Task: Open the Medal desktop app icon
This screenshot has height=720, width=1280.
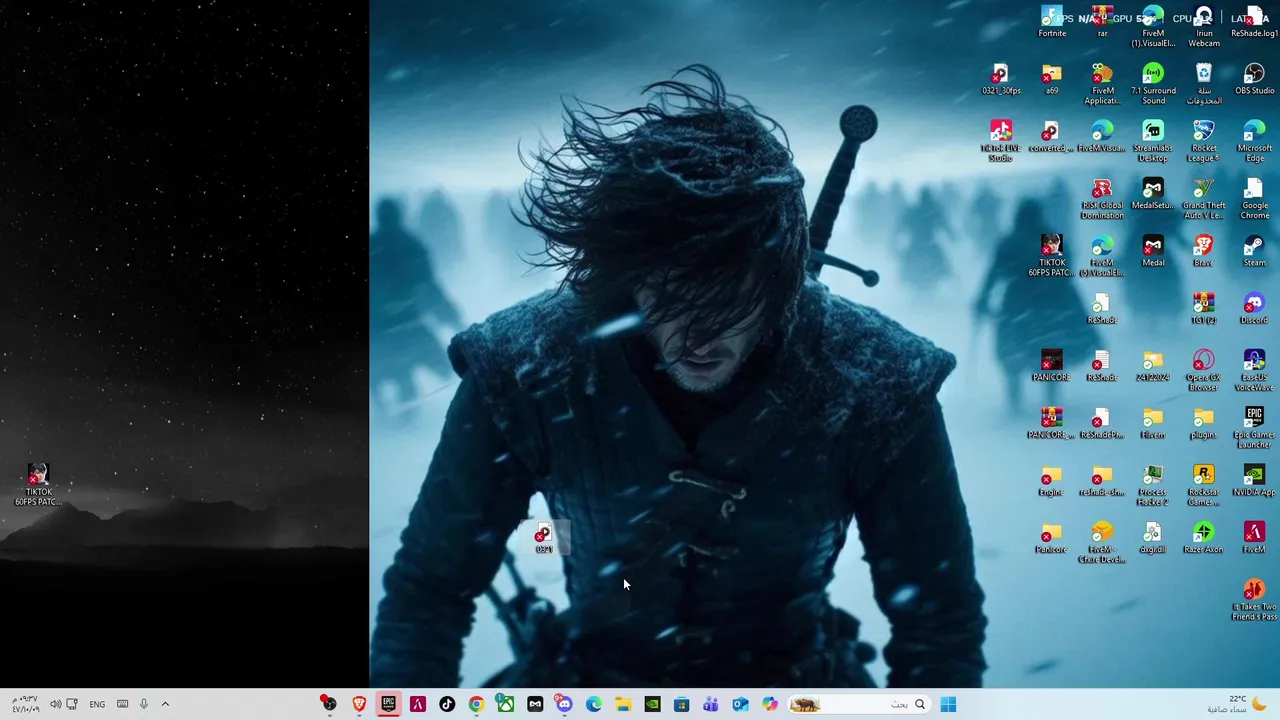Action: click(1153, 251)
